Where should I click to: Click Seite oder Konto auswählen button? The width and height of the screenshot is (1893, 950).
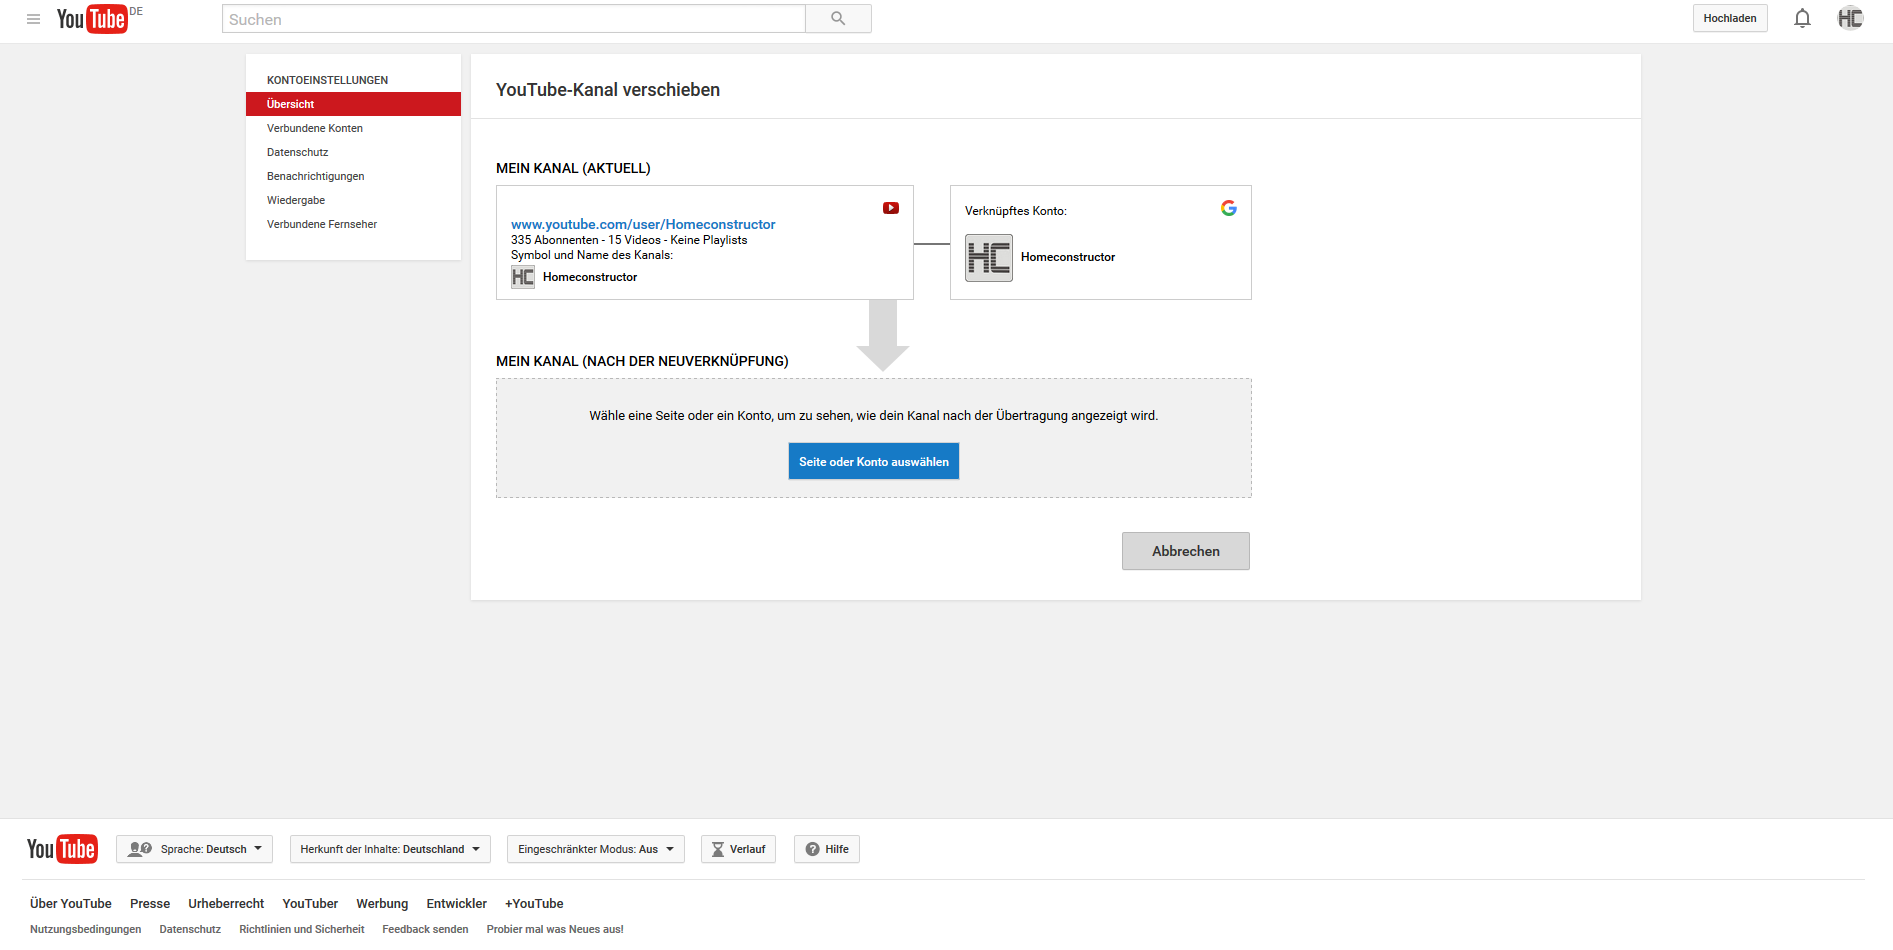[874, 461]
